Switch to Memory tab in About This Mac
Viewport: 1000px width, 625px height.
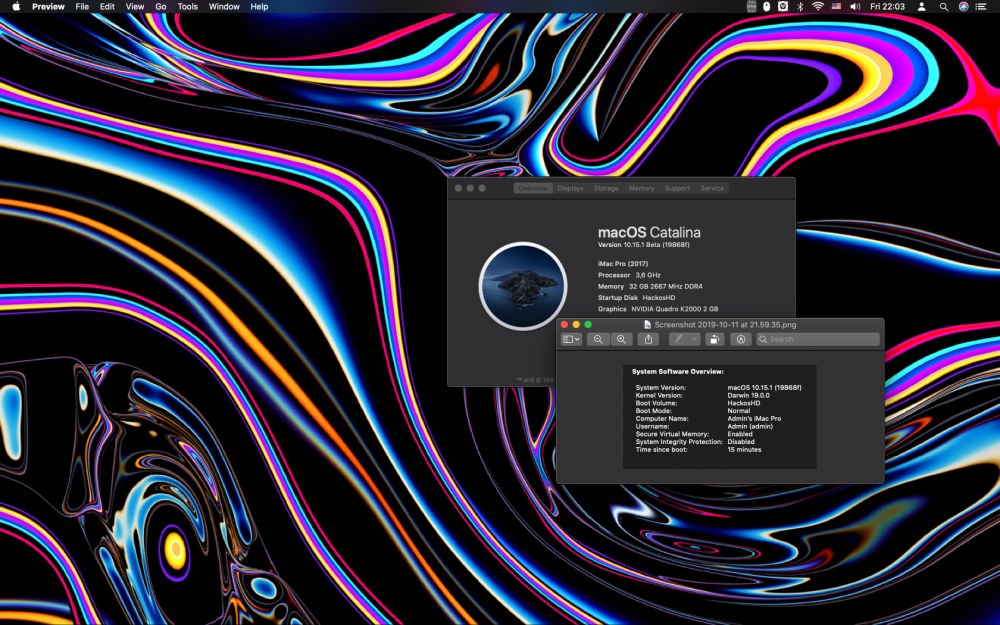(641, 188)
